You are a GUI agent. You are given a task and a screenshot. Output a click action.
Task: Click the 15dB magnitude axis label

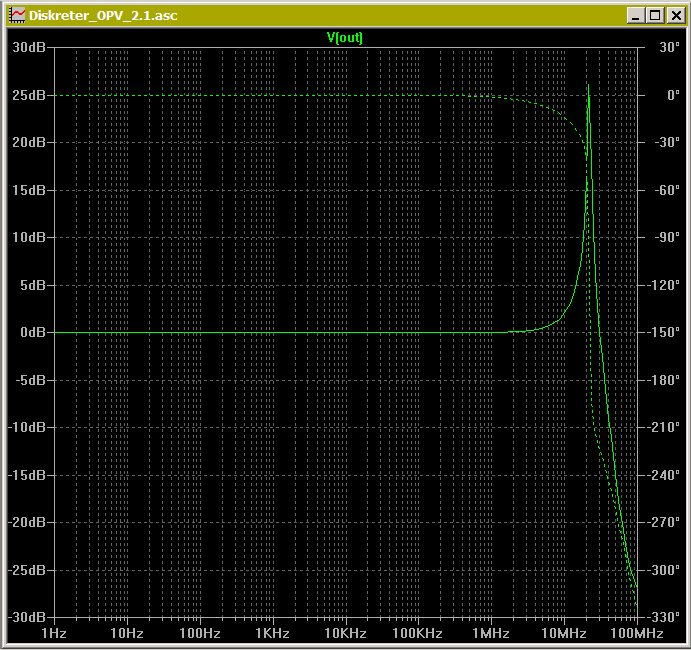click(x=28, y=190)
